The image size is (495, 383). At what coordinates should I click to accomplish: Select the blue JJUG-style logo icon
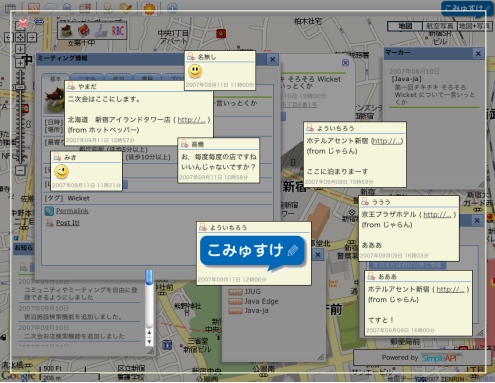pyautogui.click(x=101, y=31)
